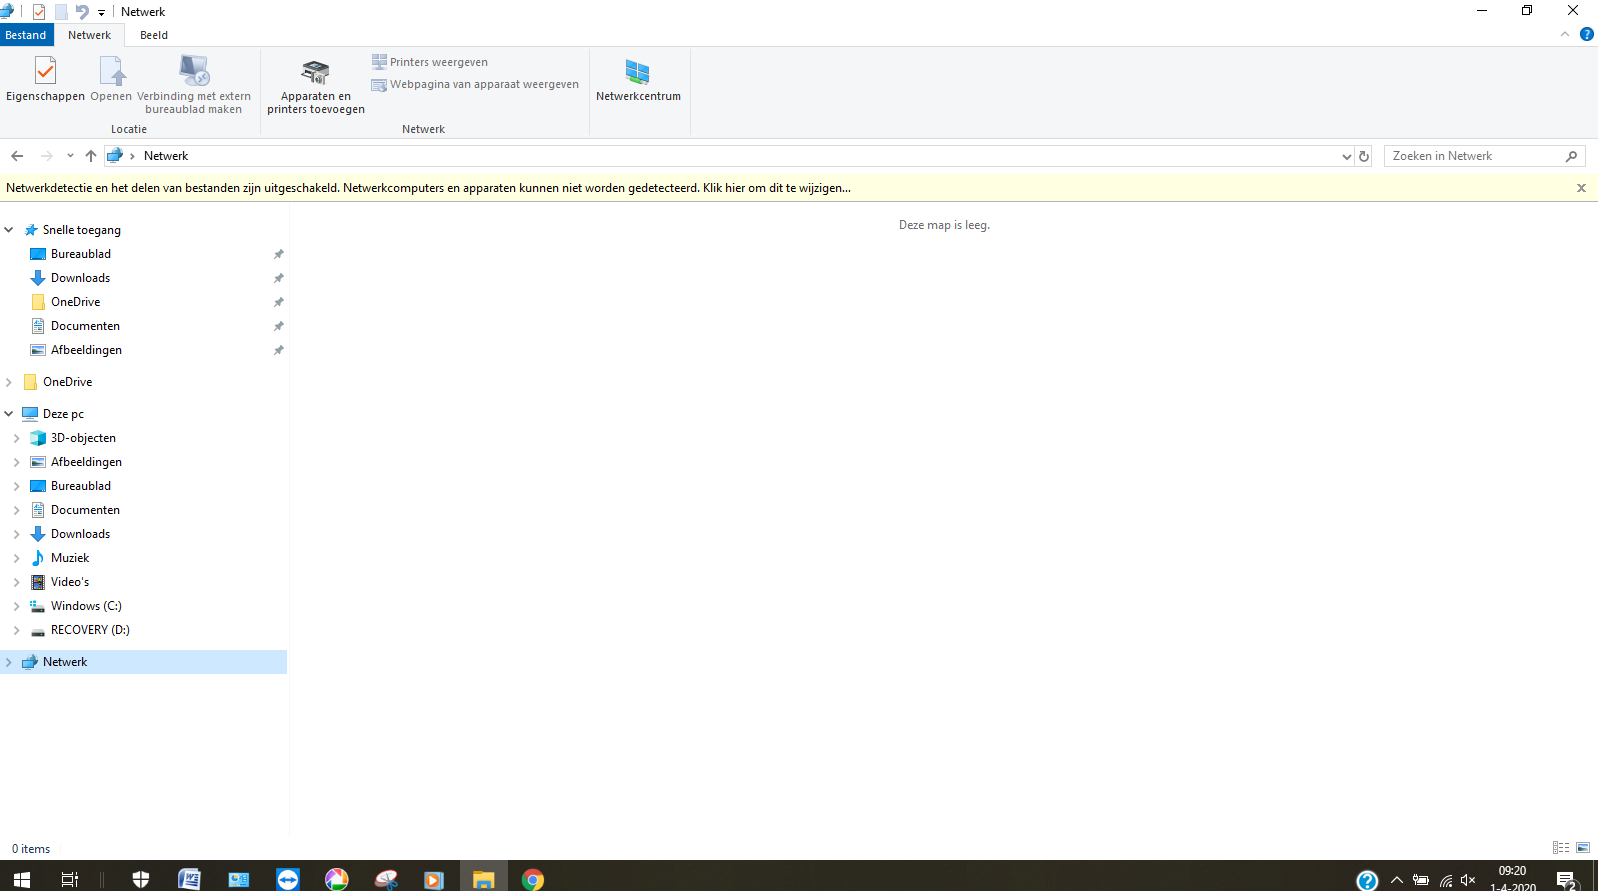Dismiss the yellow network detection notification
Screen dimensions: 1598x891
(x=1581, y=188)
